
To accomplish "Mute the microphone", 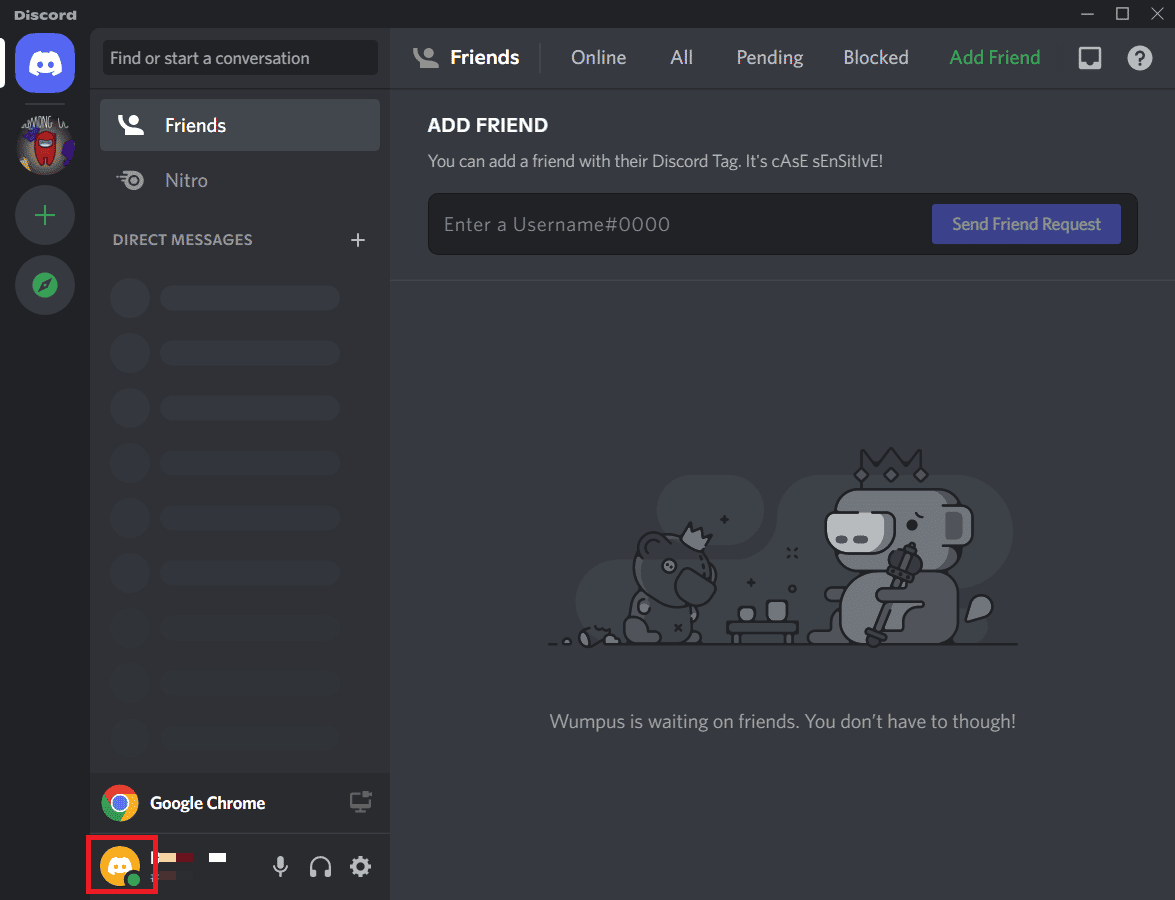I will [x=280, y=866].
